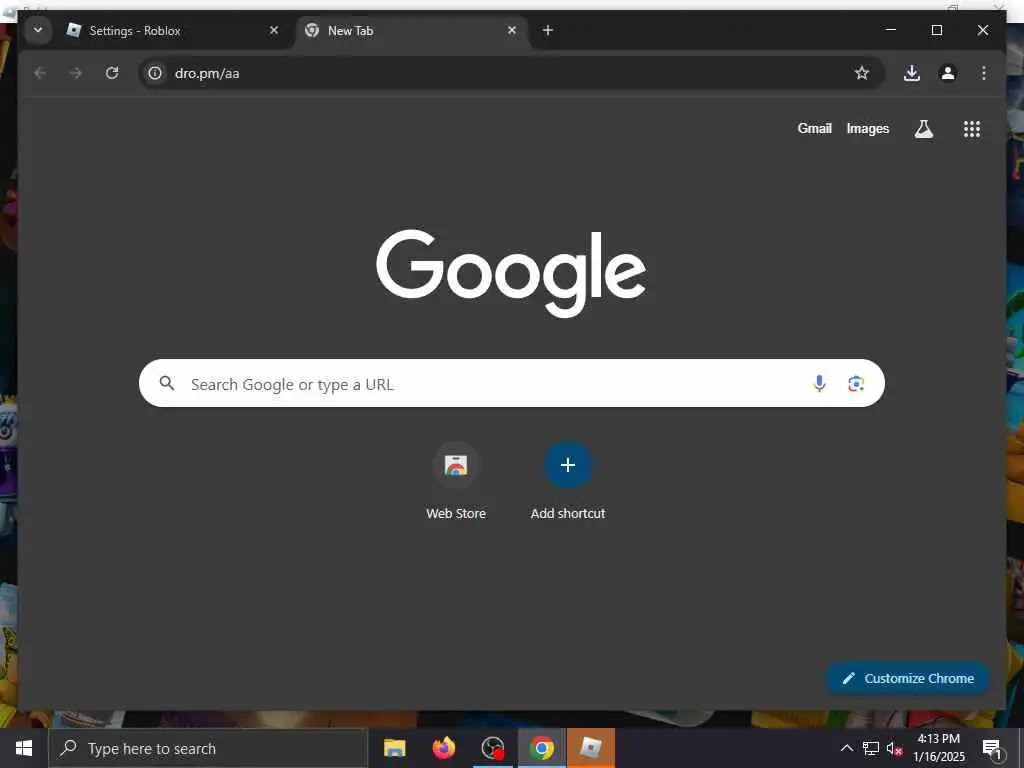Click the taskbar search box
This screenshot has width=1024, height=768.
pos(208,748)
